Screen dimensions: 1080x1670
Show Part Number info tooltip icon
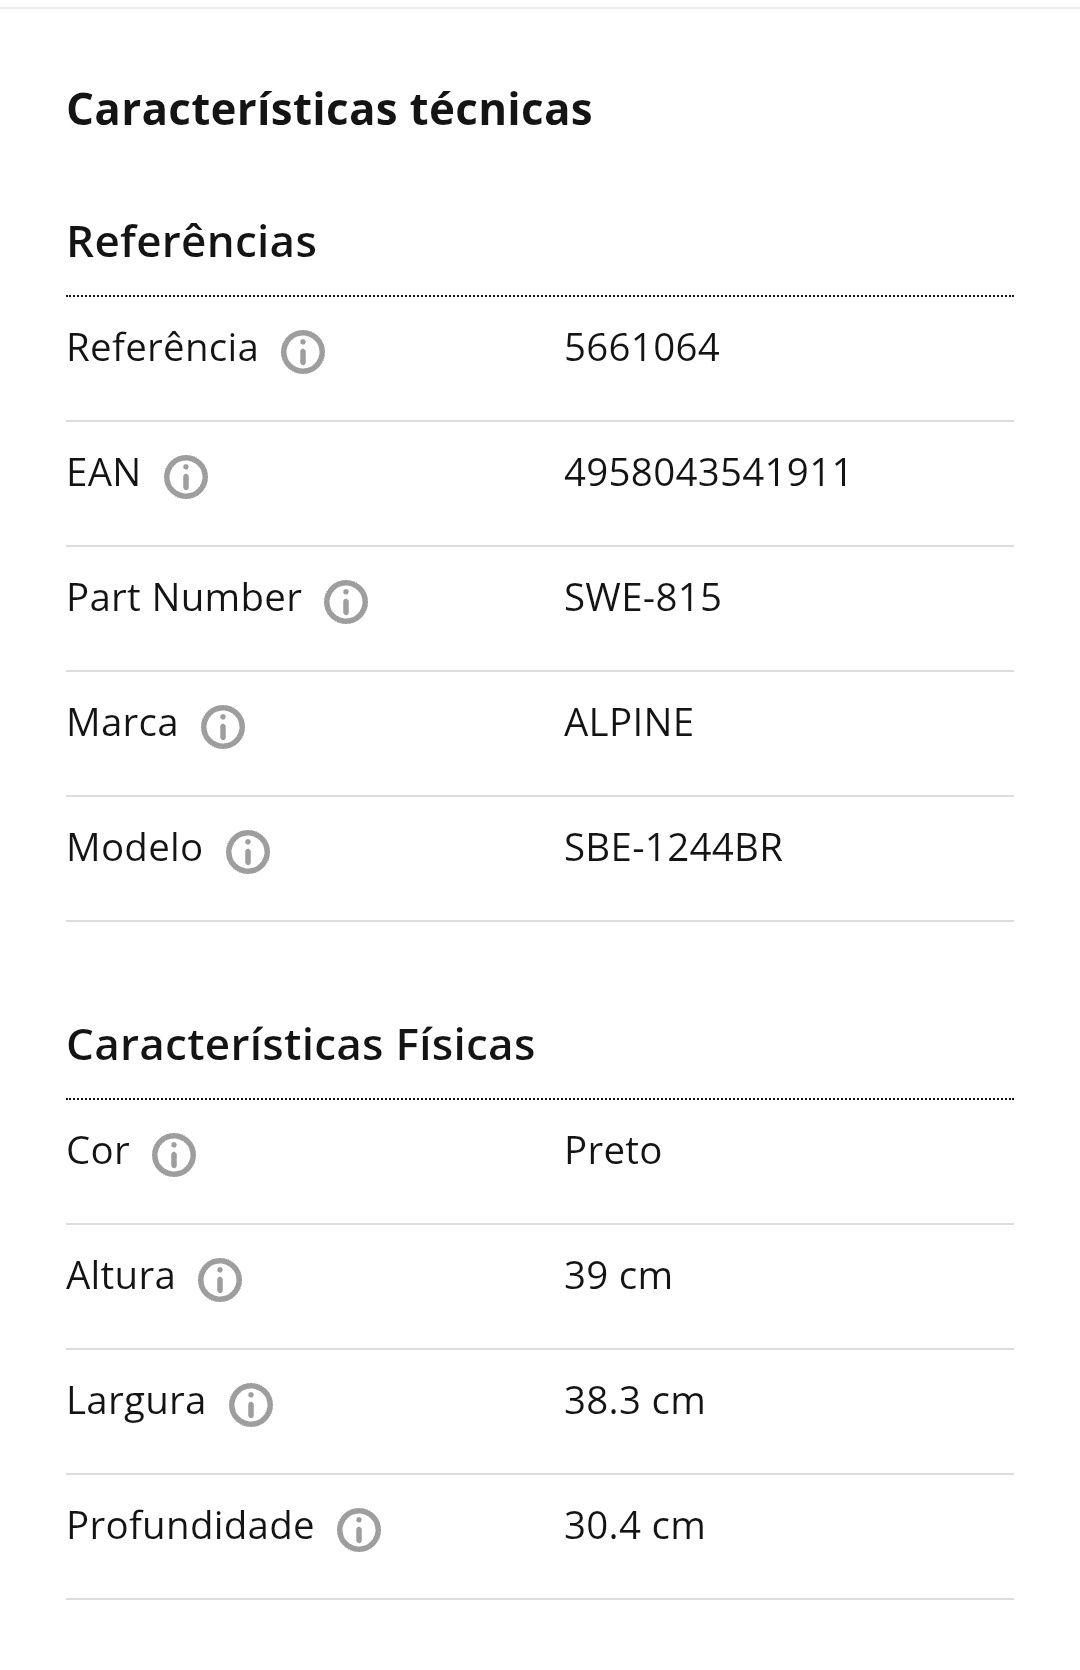tap(346, 602)
